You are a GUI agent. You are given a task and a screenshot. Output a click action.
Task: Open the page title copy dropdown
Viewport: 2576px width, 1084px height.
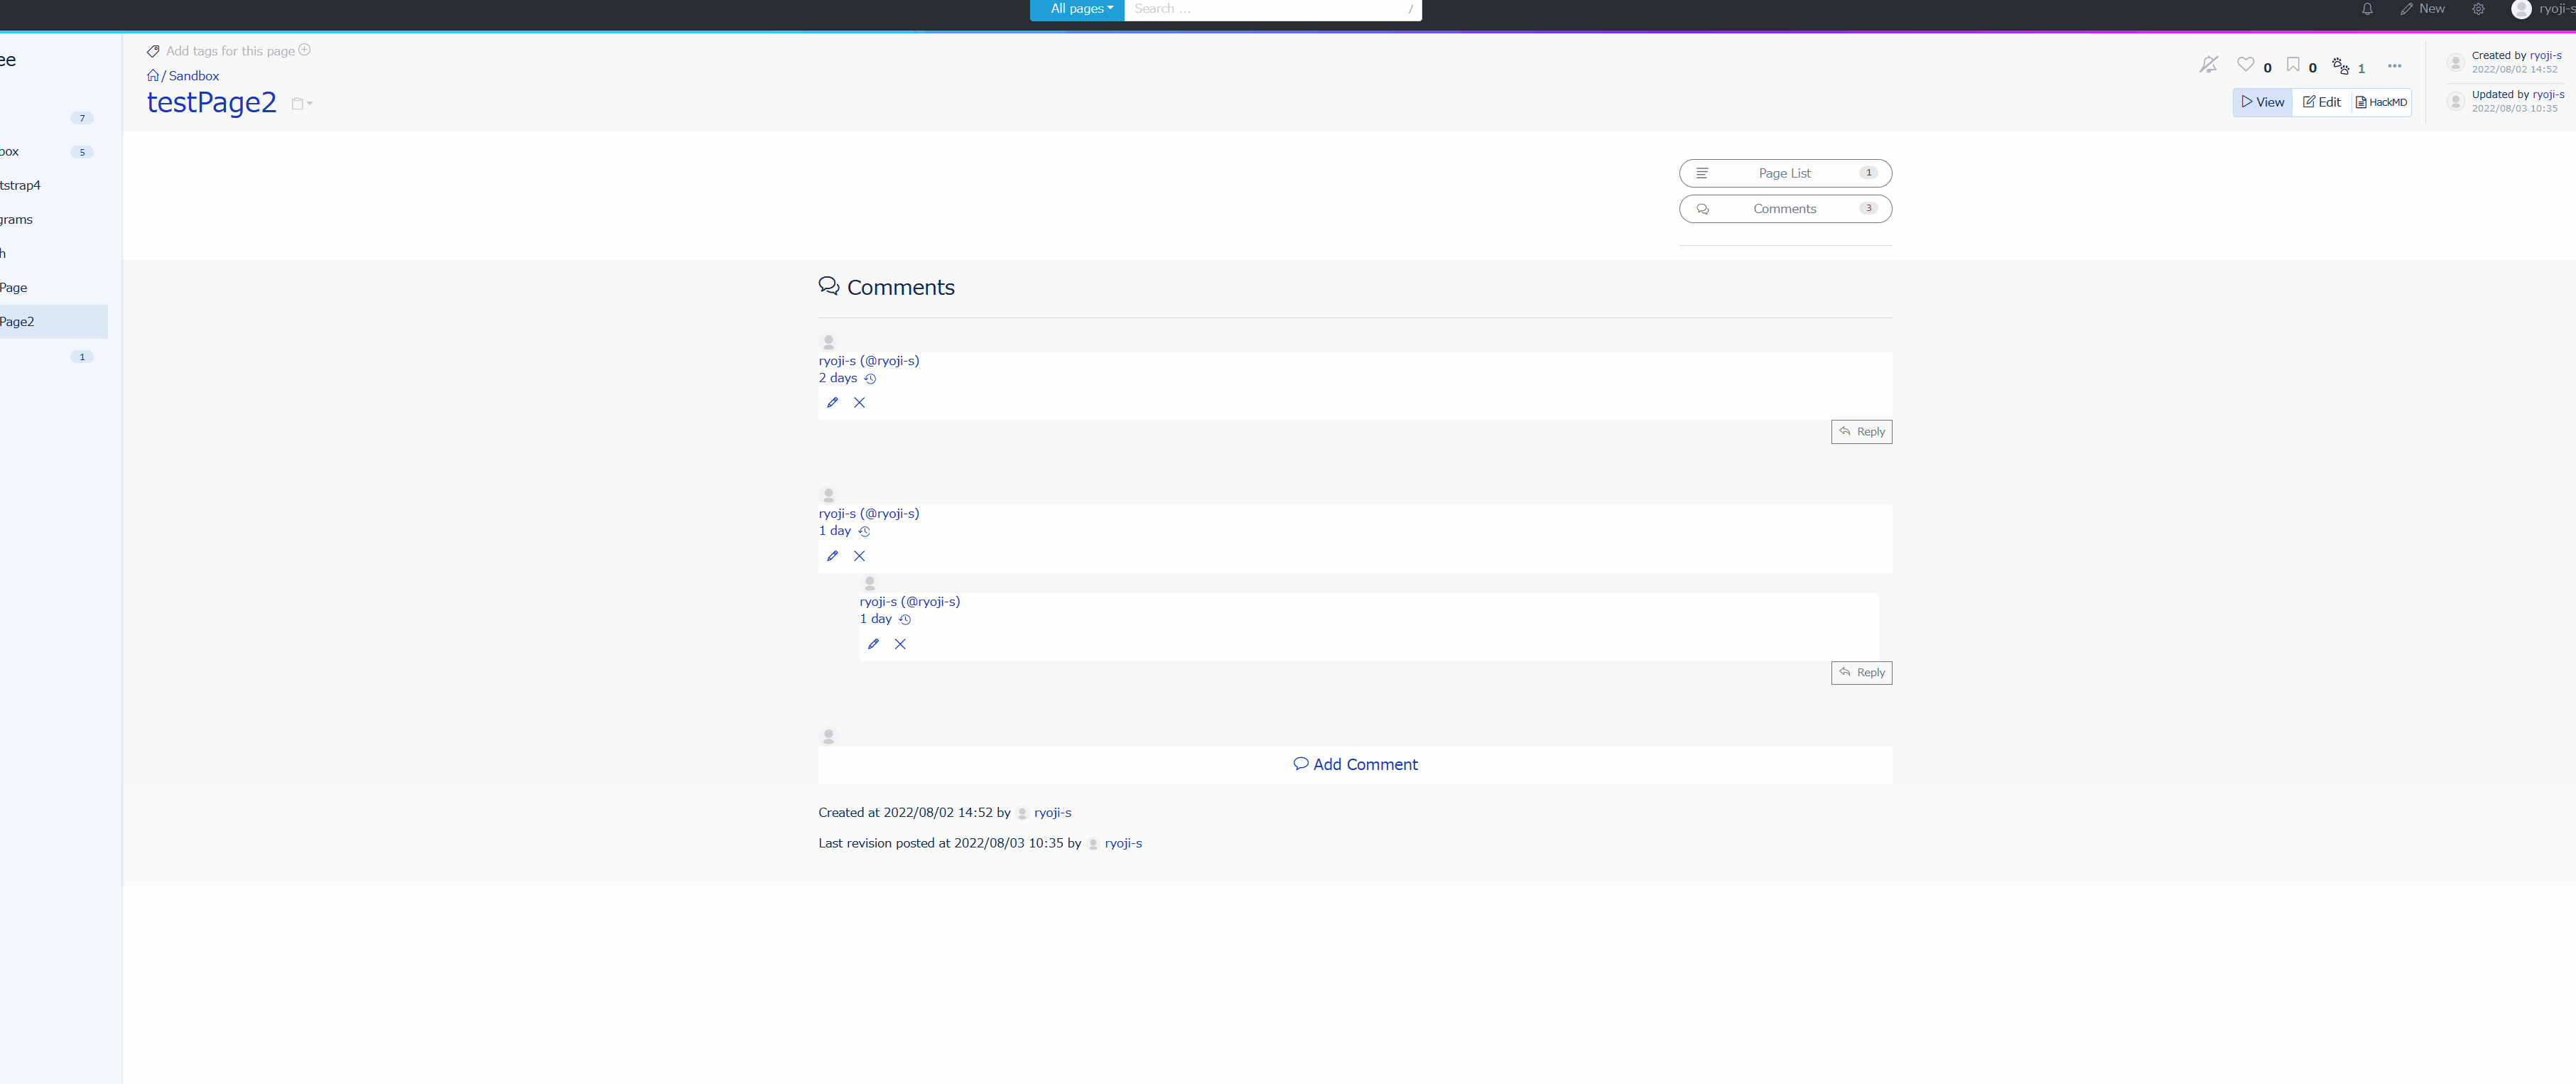click(301, 104)
